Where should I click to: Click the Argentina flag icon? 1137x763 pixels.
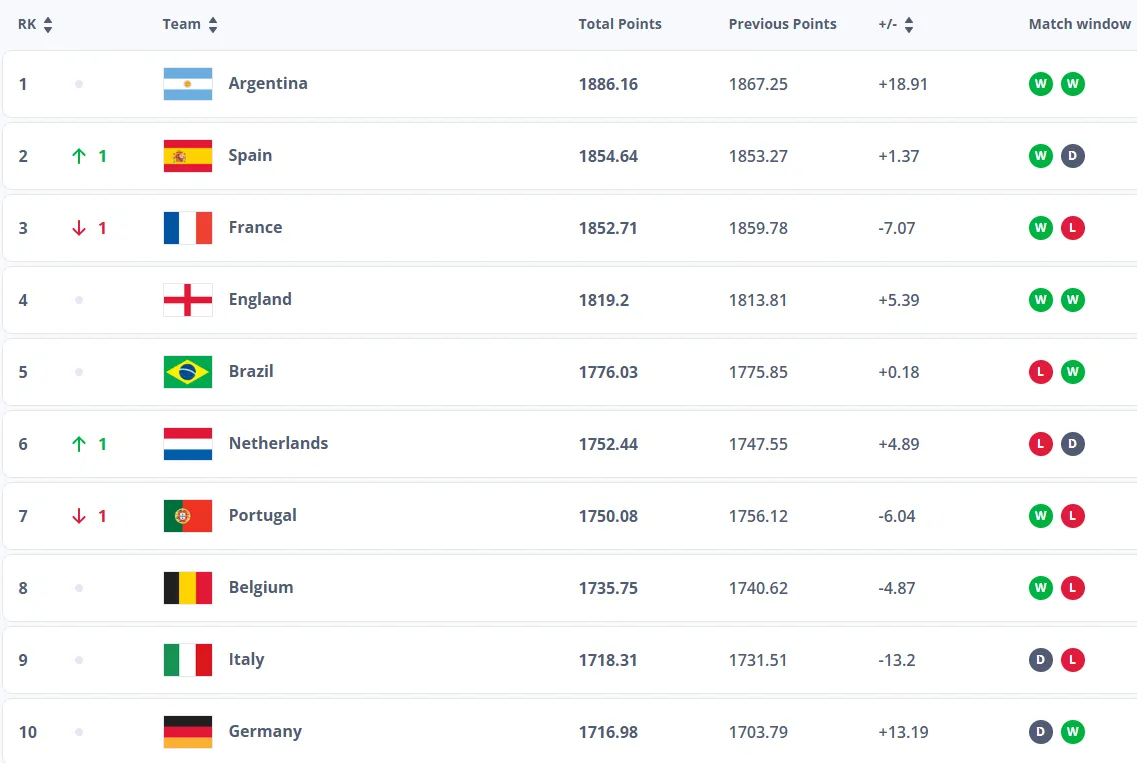tap(188, 84)
